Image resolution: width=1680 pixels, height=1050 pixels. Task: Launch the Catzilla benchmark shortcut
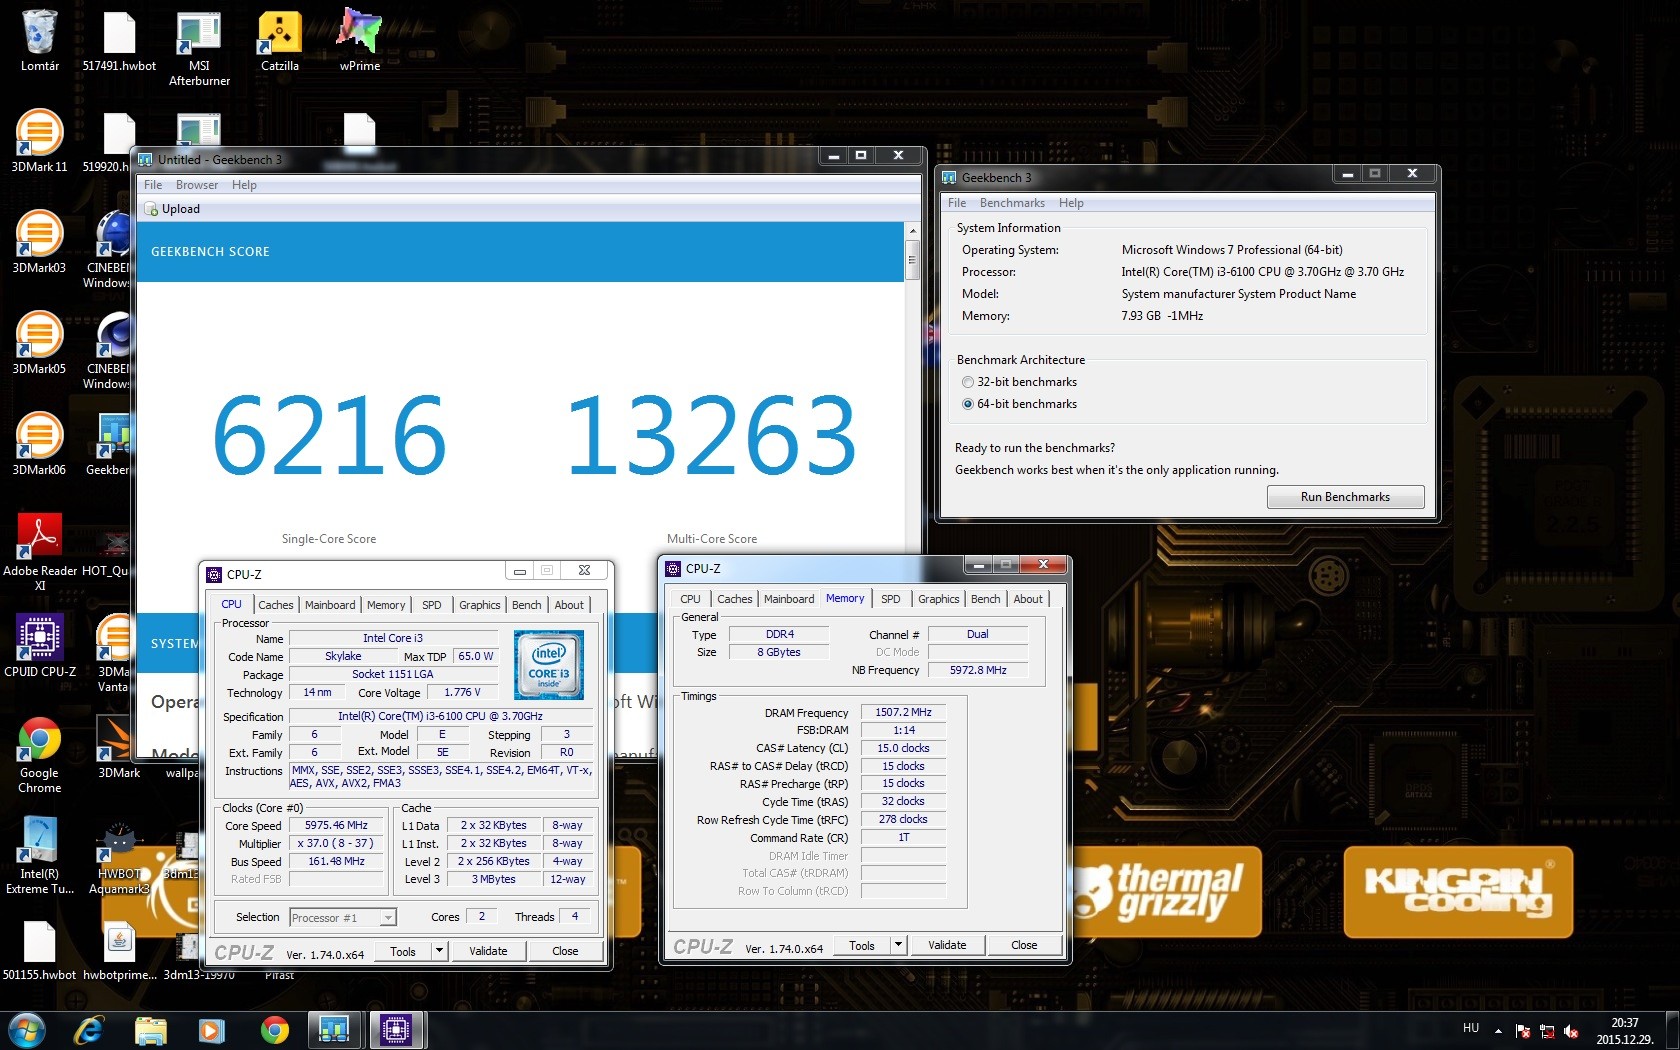[x=280, y=40]
